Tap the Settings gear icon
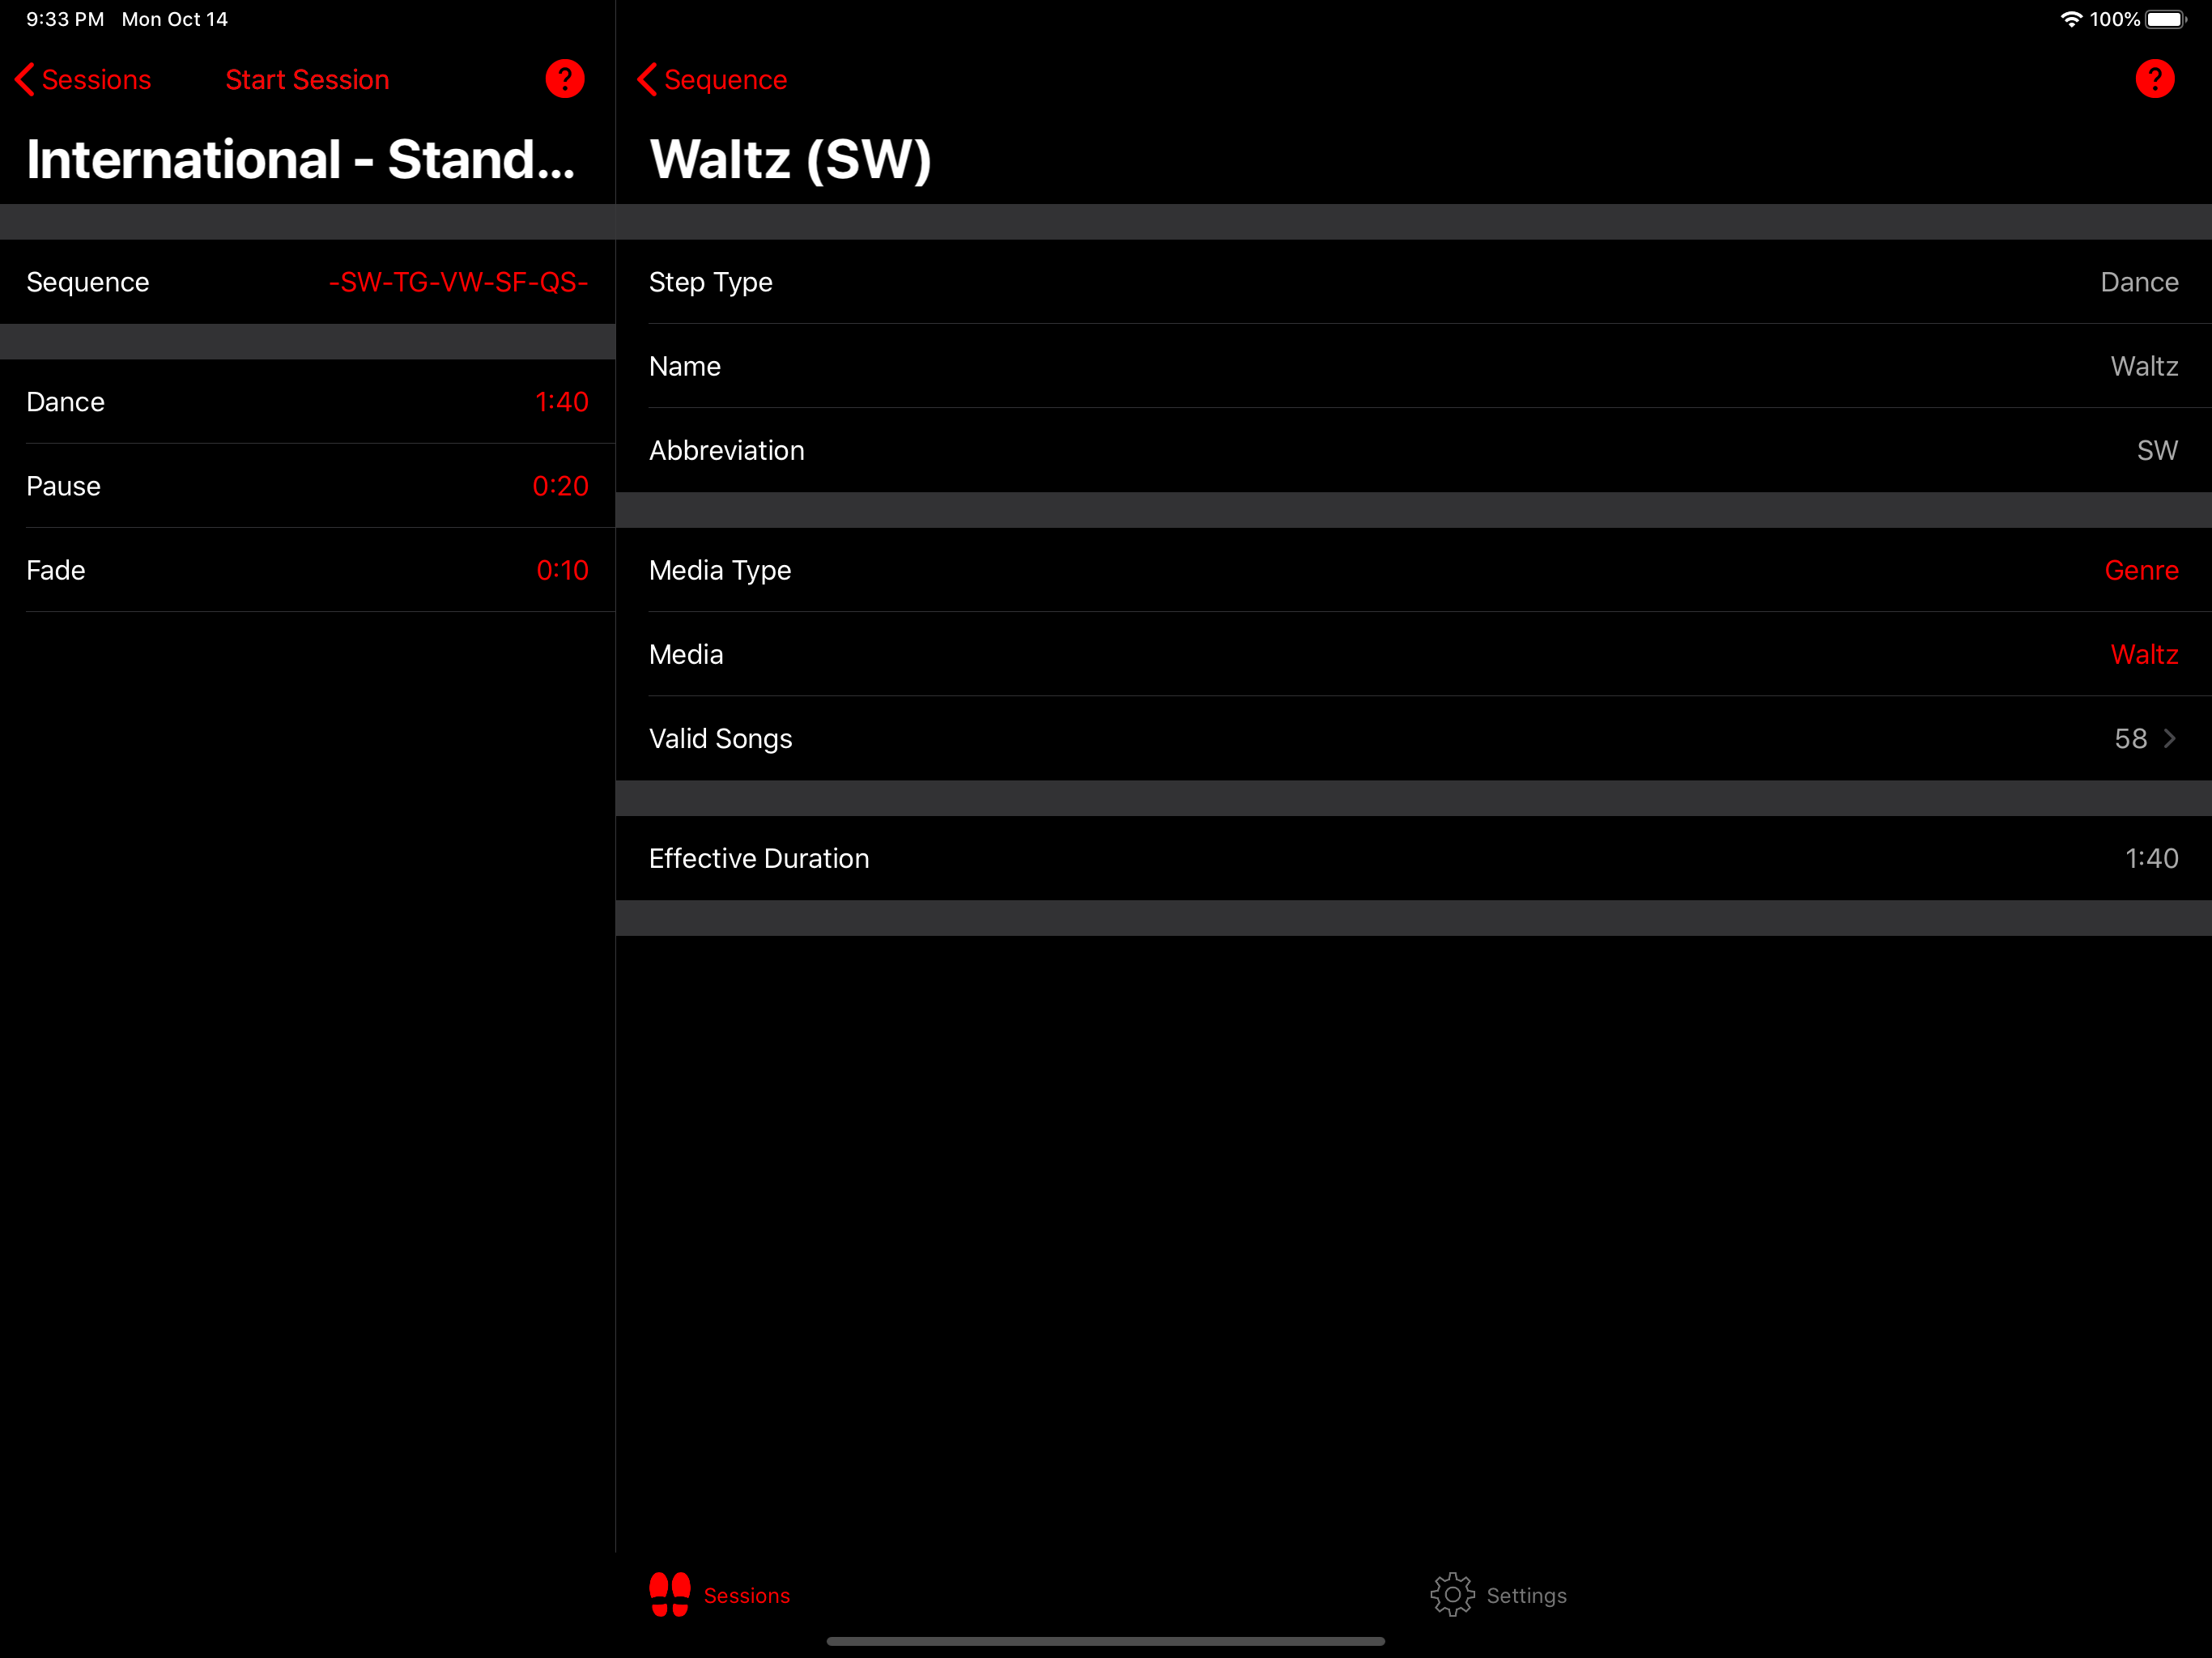Image resolution: width=2212 pixels, height=1658 pixels. 1452,1594
